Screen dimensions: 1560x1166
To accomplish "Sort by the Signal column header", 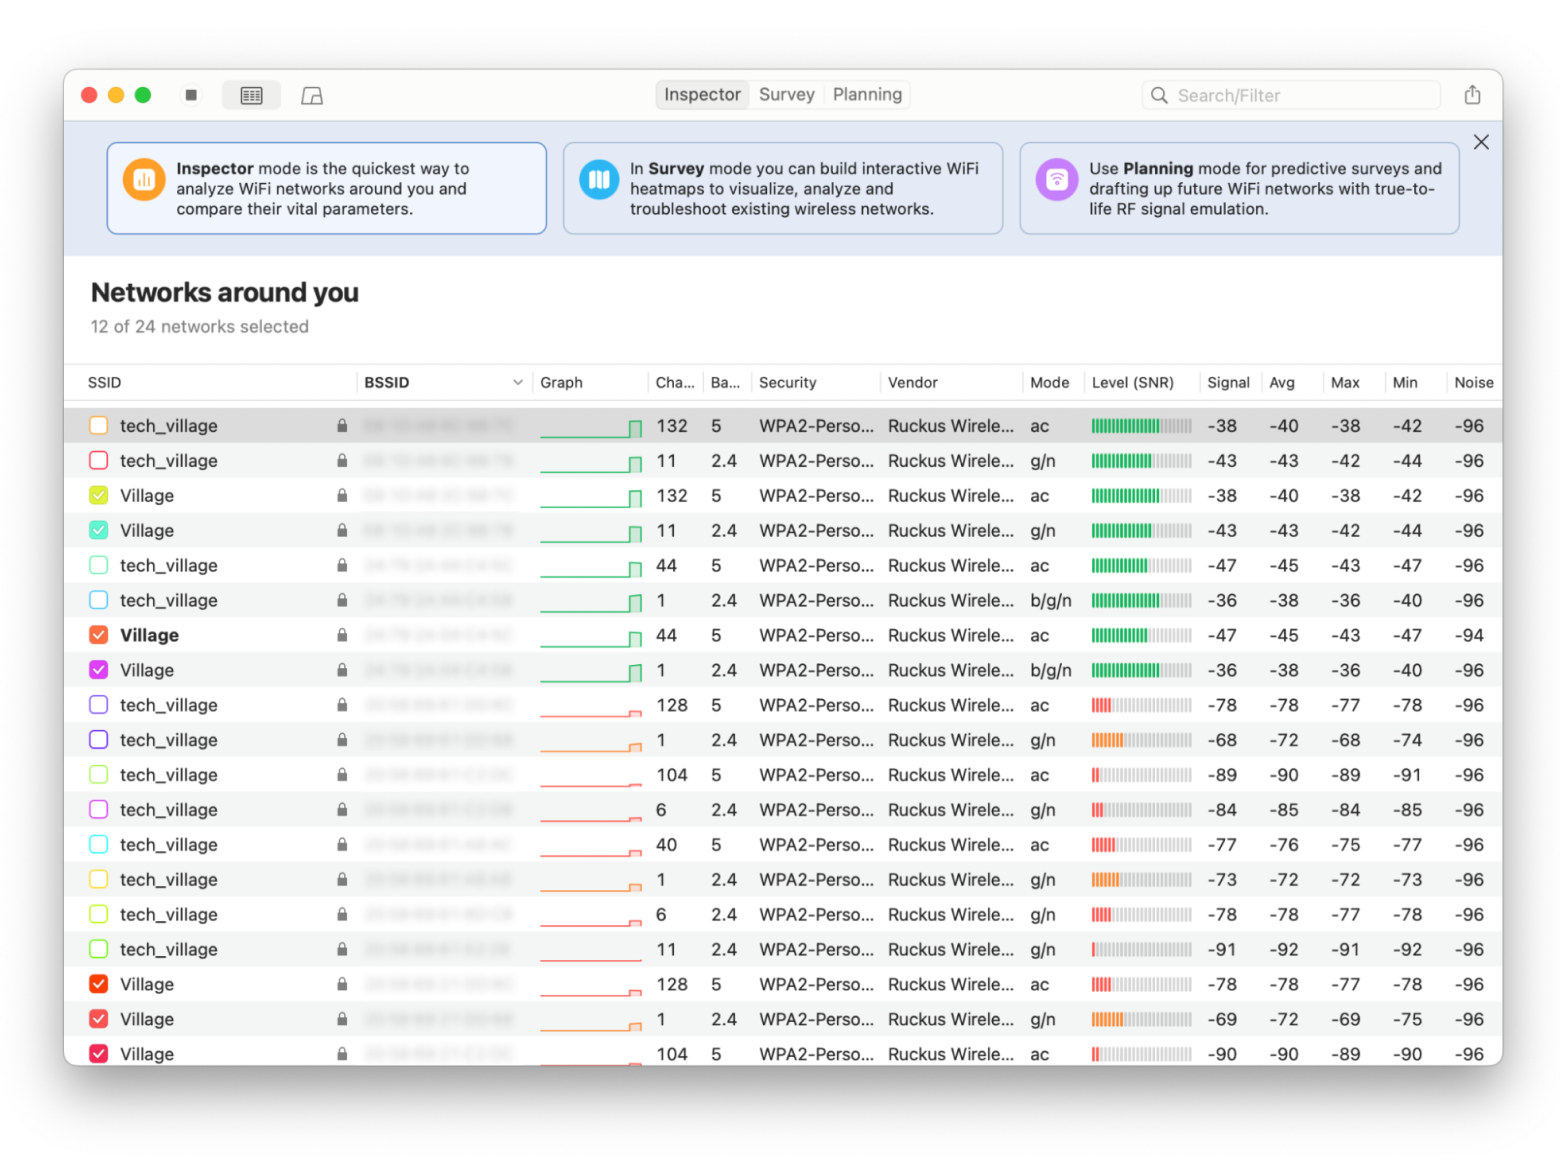I will click(x=1227, y=382).
